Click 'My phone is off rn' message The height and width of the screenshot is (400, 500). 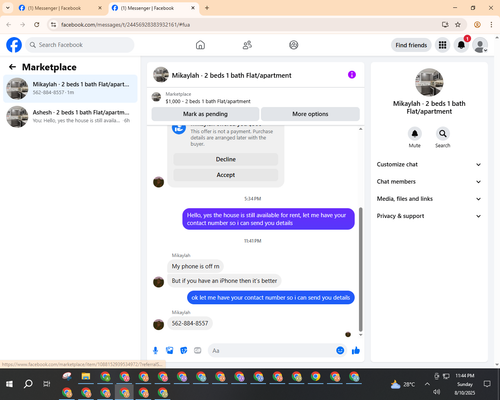195,266
